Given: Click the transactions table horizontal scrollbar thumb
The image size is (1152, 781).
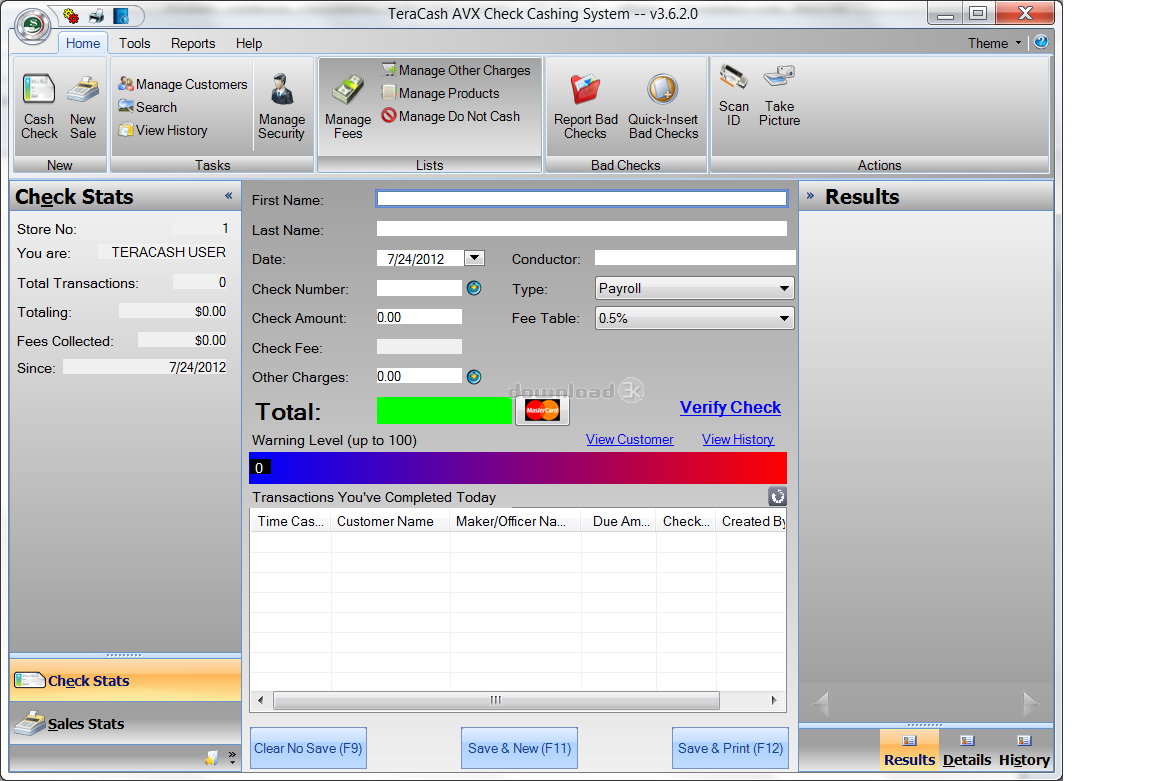Looking at the screenshot, I should click(x=496, y=700).
